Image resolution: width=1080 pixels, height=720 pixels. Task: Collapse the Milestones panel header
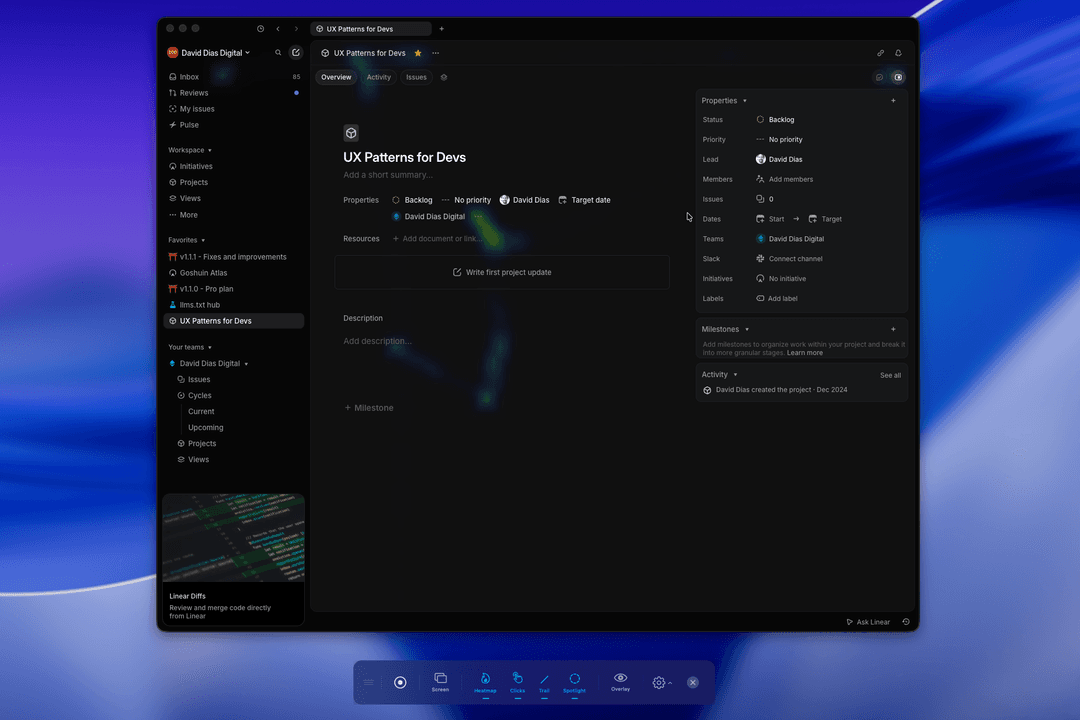click(x=725, y=329)
